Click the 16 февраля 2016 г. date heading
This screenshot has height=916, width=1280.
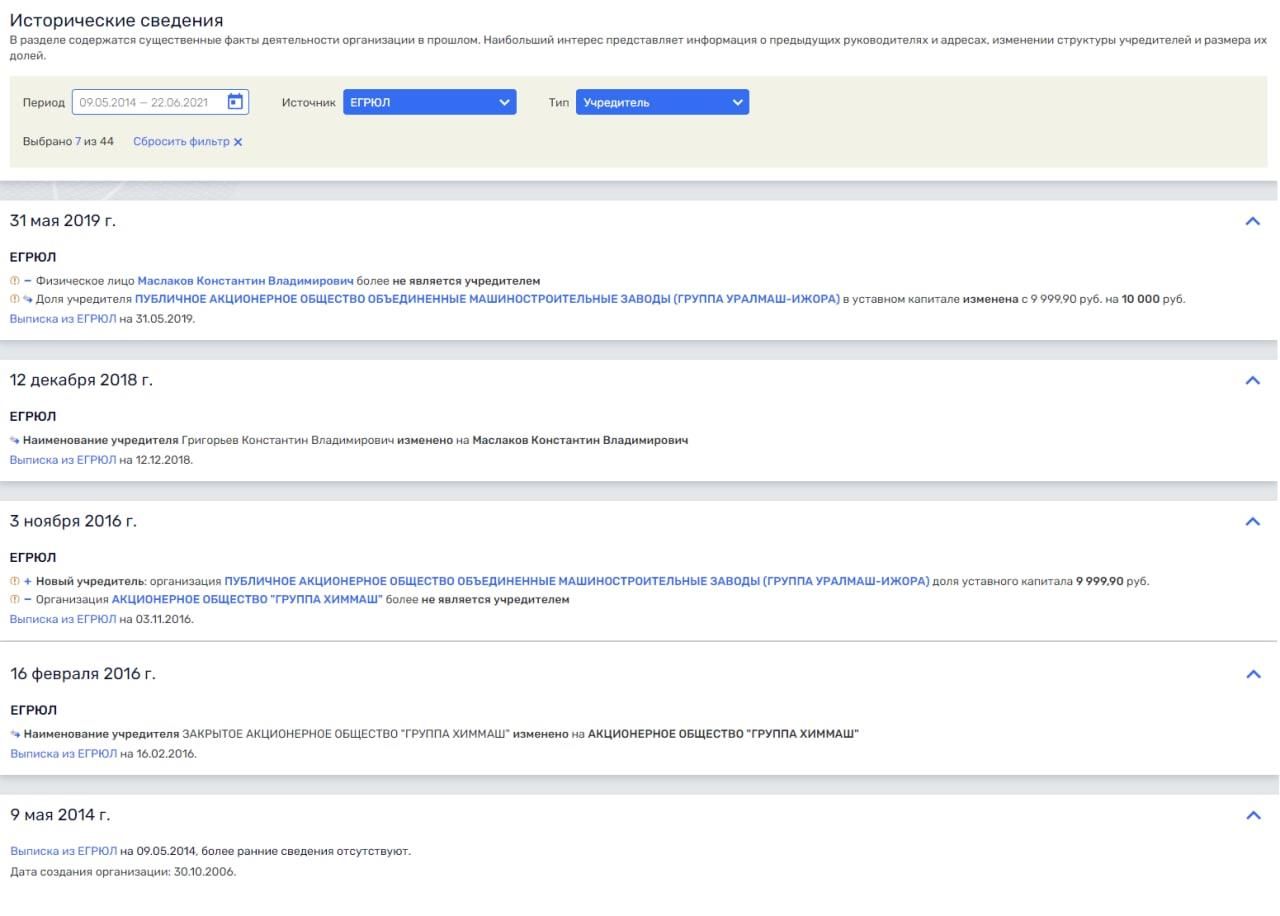tap(83, 674)
